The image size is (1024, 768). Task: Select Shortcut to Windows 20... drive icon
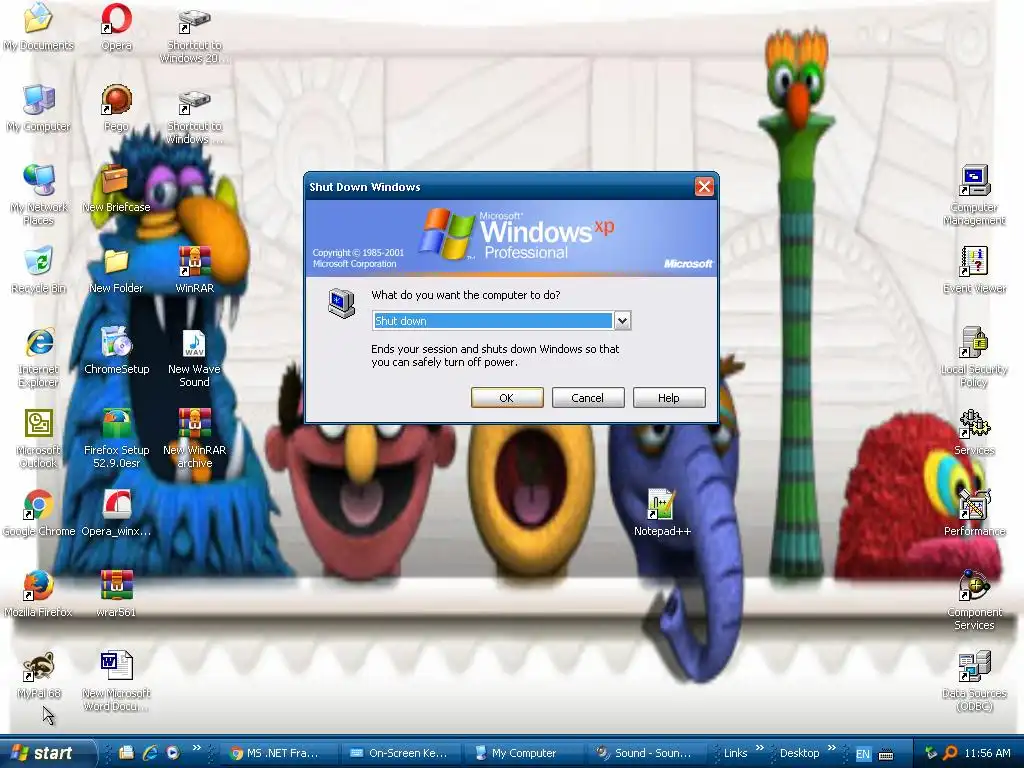[195, 34]
